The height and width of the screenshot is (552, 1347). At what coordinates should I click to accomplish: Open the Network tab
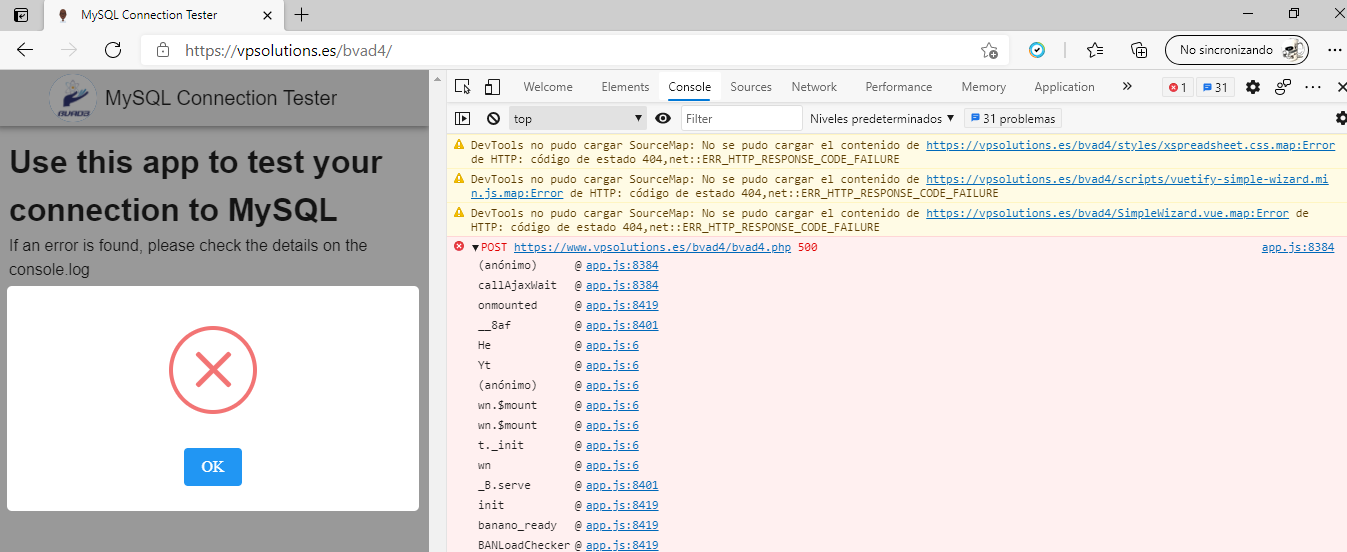click(x=814, y=87)
